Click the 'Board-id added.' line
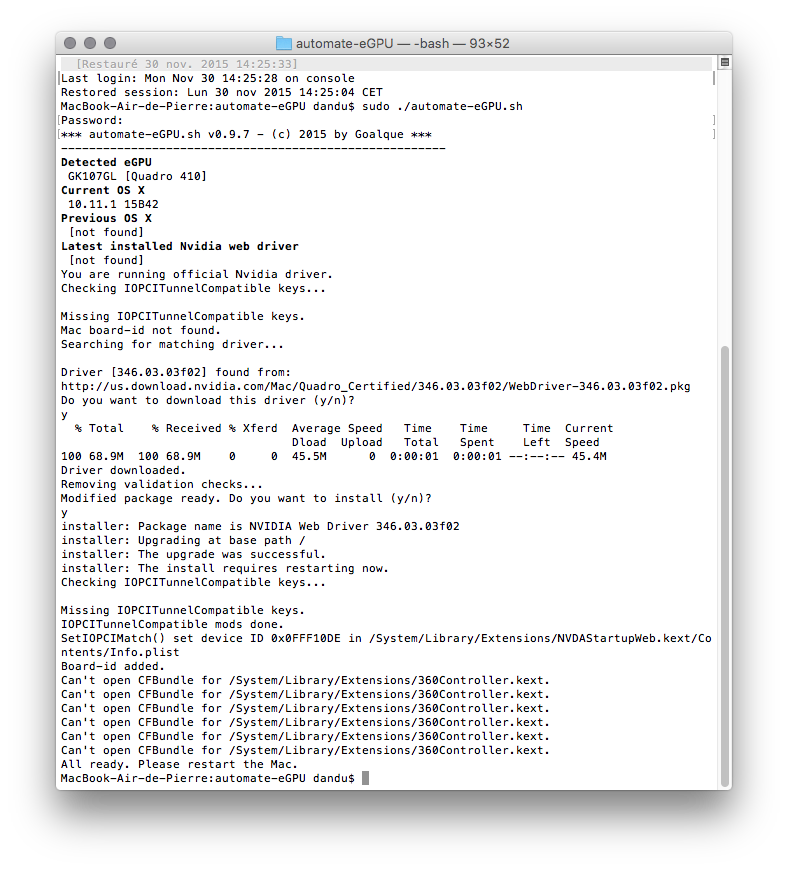Image resolution: width=788 pixels, height=870 pixels. [x=113, y=666]
